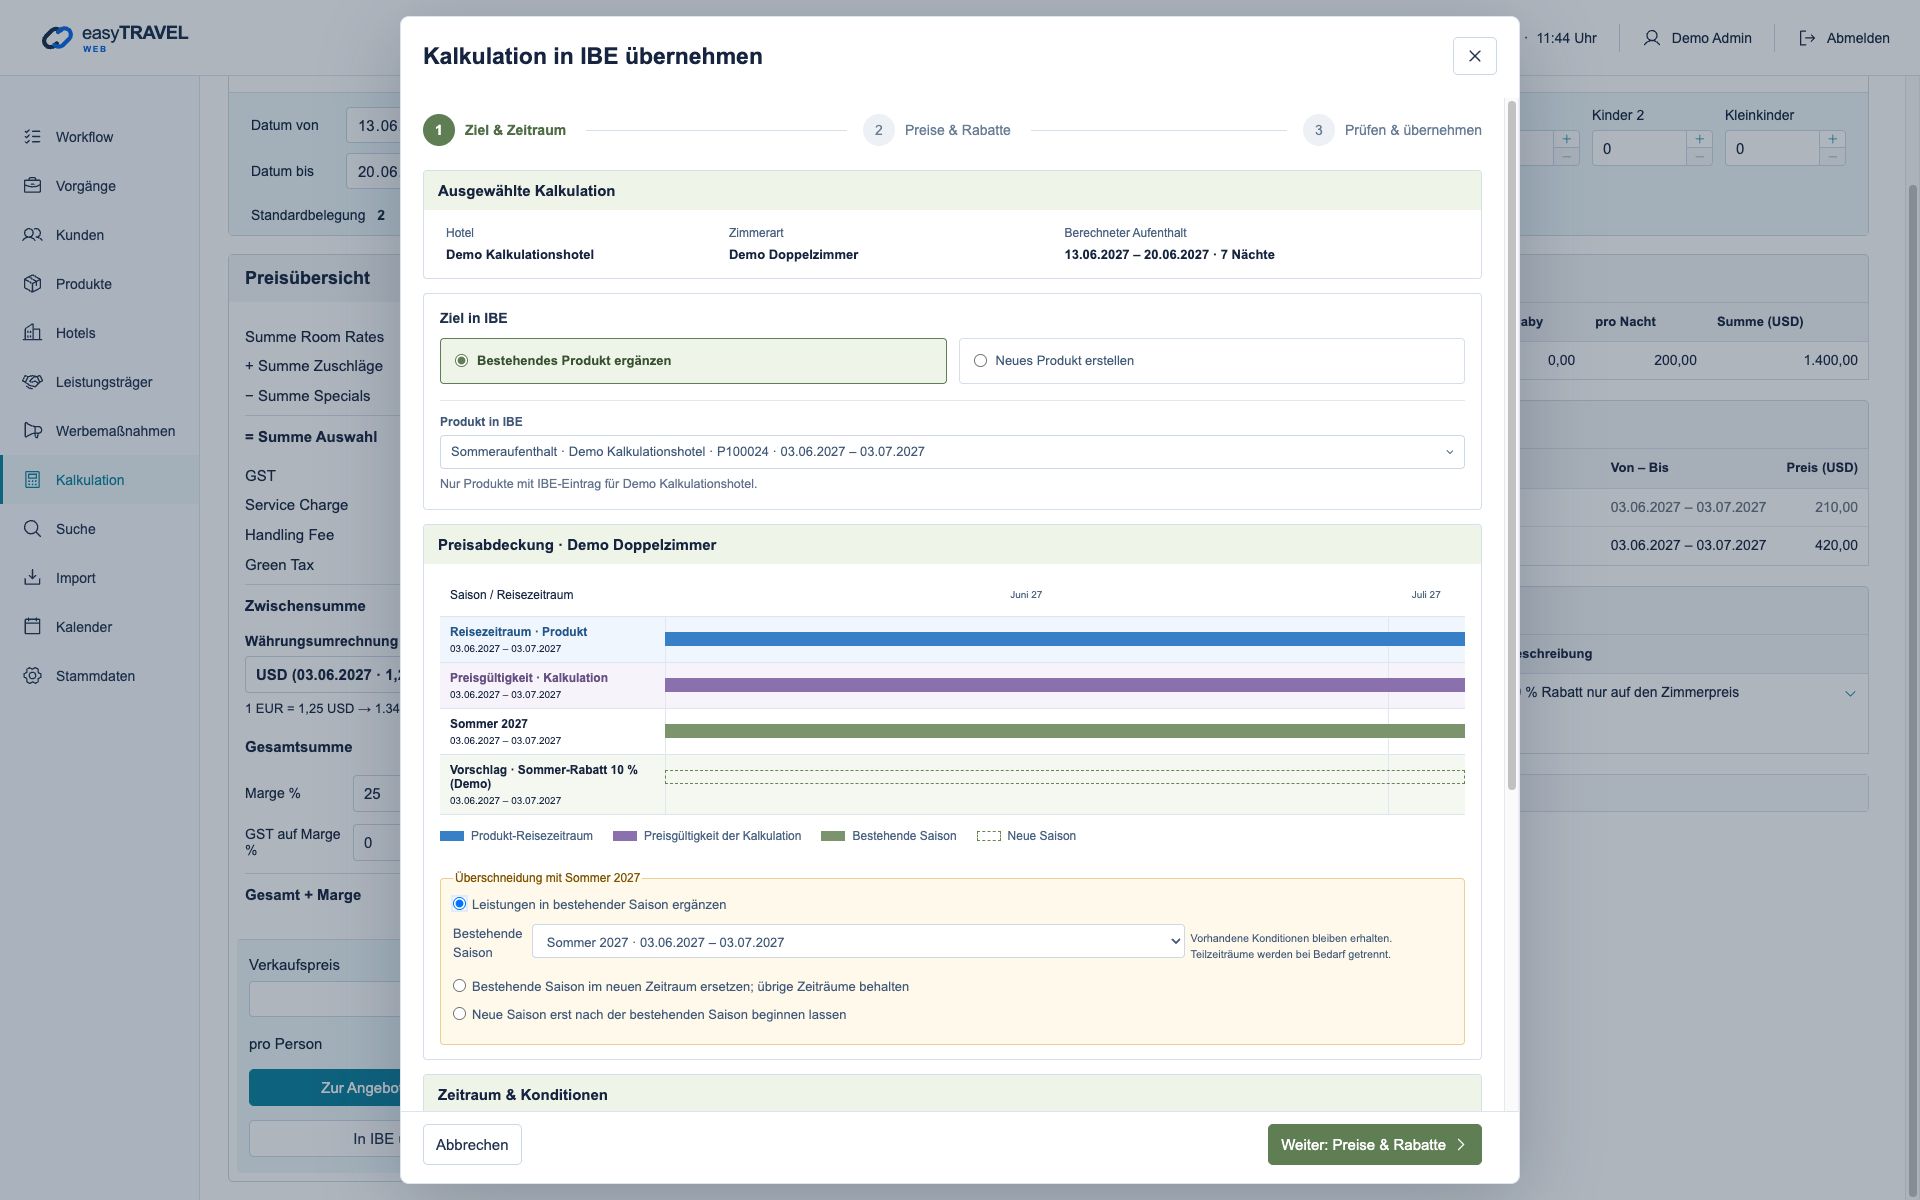
Task: Click the Kalender icon in sidebar
Action: coord(32,627)
